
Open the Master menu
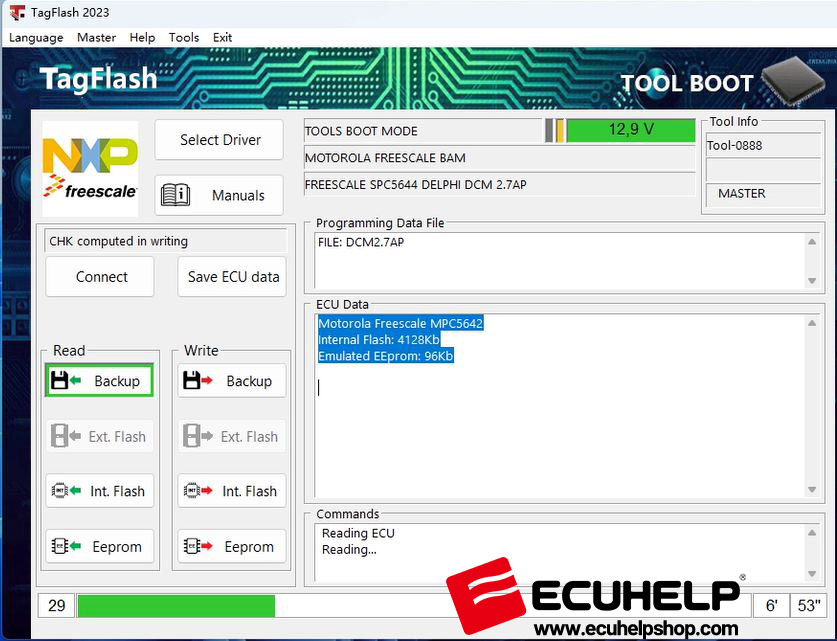click(x=96, y=37)
